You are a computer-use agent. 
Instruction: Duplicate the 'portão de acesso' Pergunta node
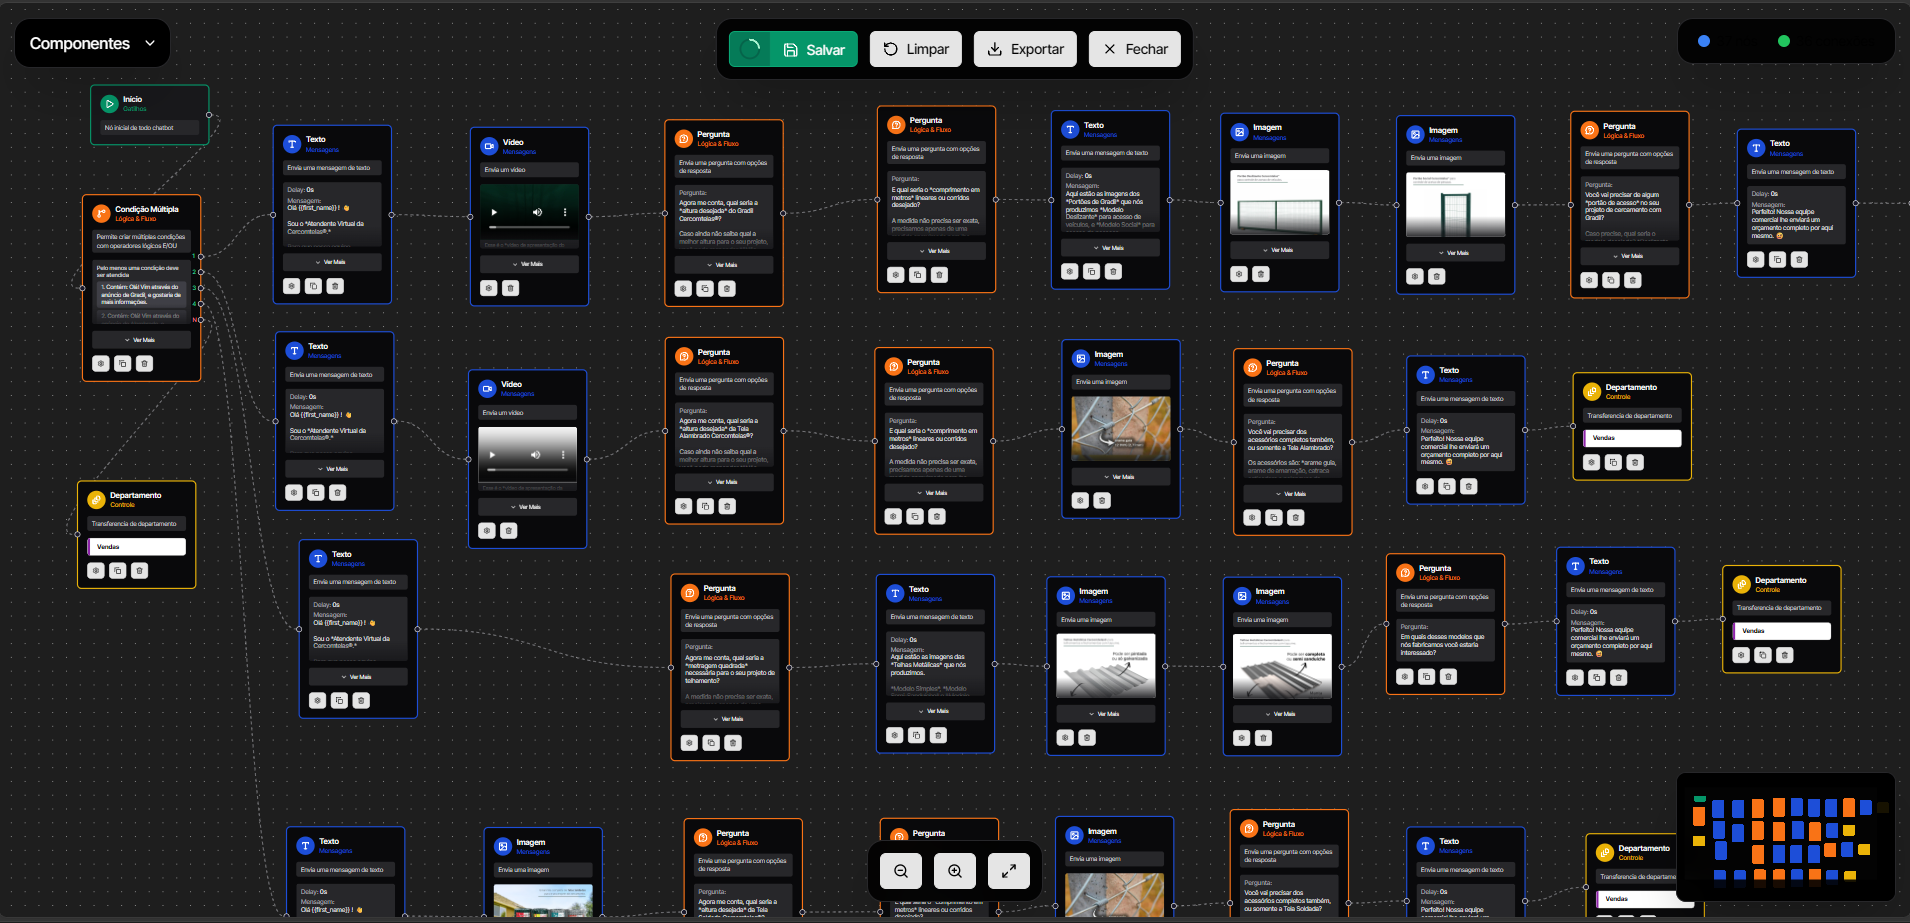1611,280
